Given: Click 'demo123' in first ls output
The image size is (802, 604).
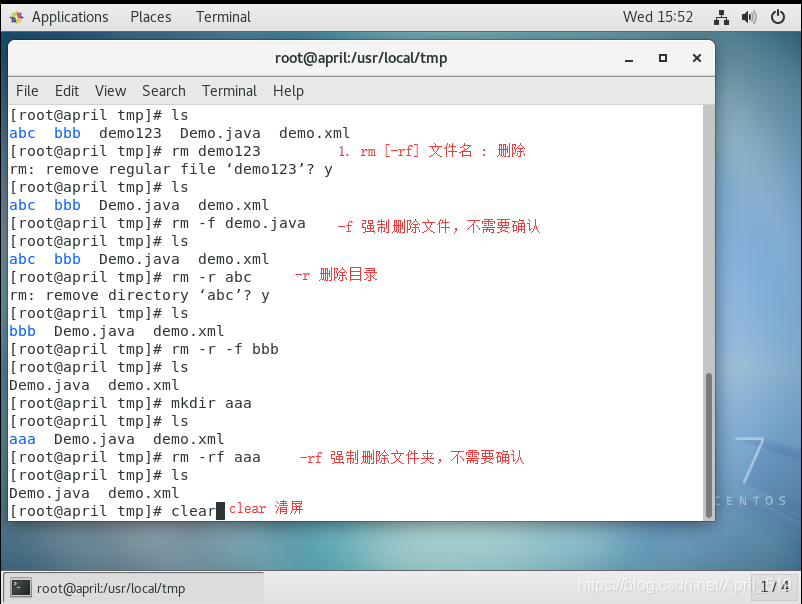Looking at the screenshot, I should (130, 133).
